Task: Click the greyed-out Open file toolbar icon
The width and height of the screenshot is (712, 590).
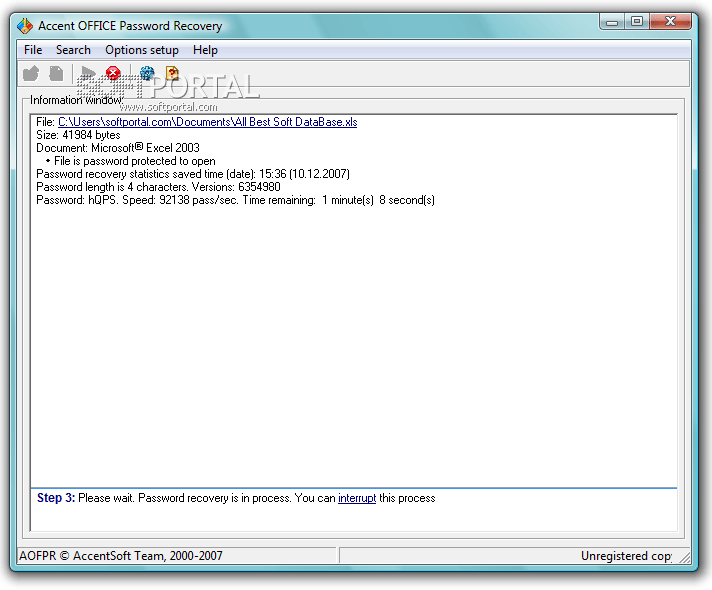Action: 31,74
